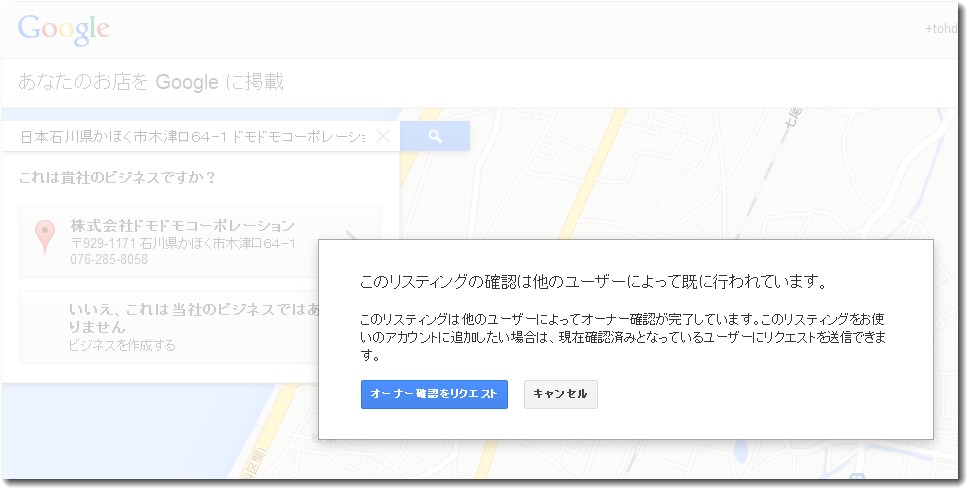Viewport: 967px width, 488px height.
Task: Click the ビジネスを作成する text
Action: tap(122, 345)
